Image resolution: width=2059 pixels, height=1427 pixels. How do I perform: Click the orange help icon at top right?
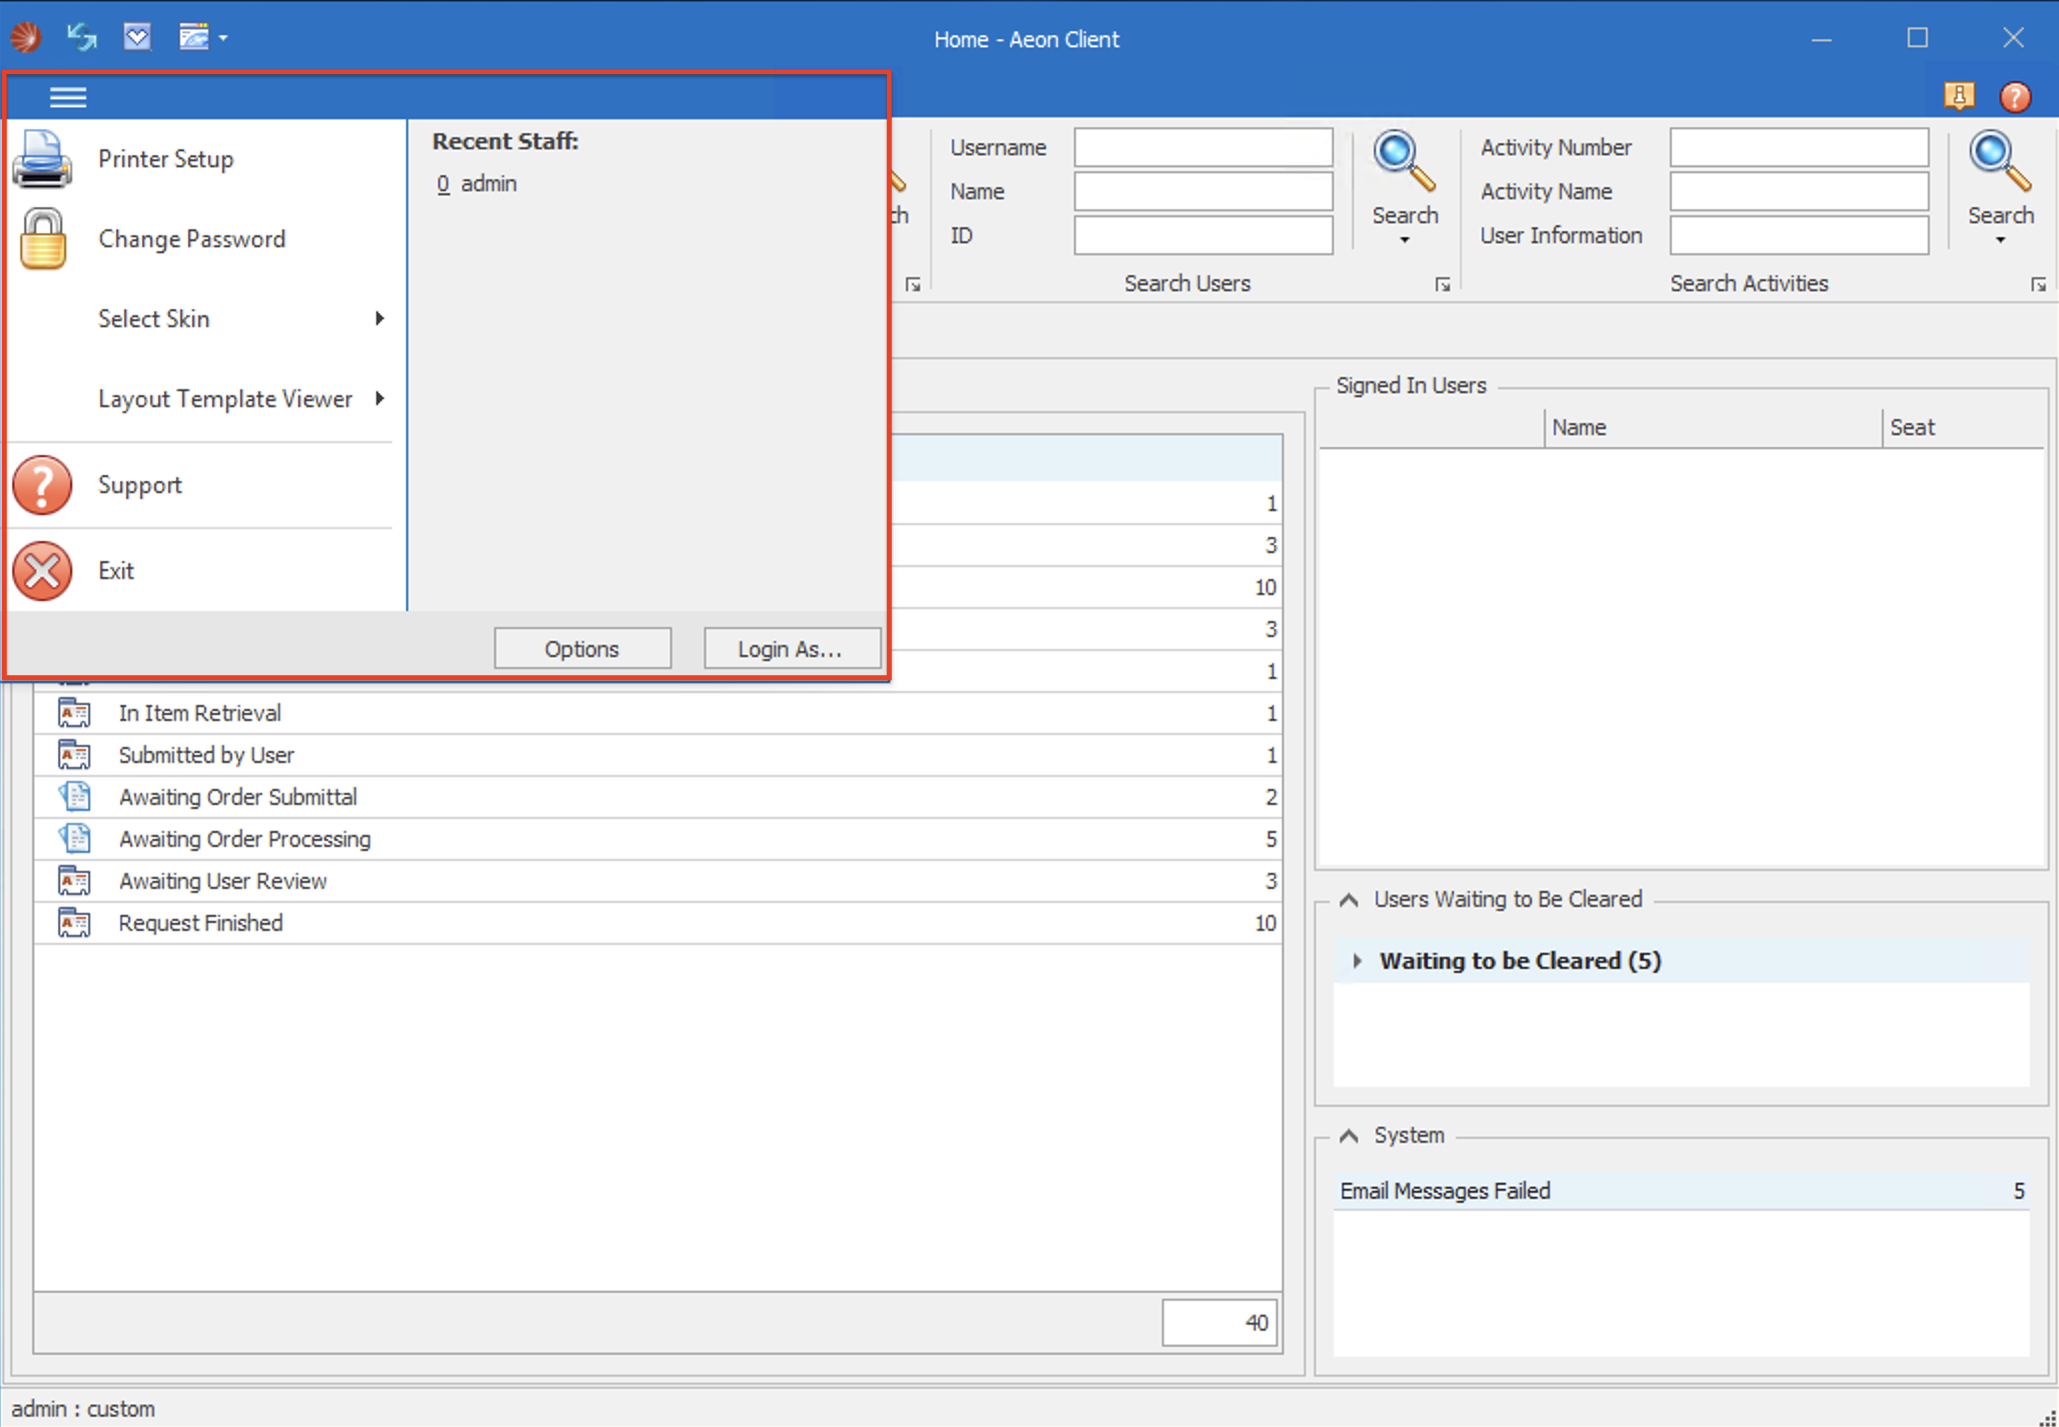[2014, 96]
